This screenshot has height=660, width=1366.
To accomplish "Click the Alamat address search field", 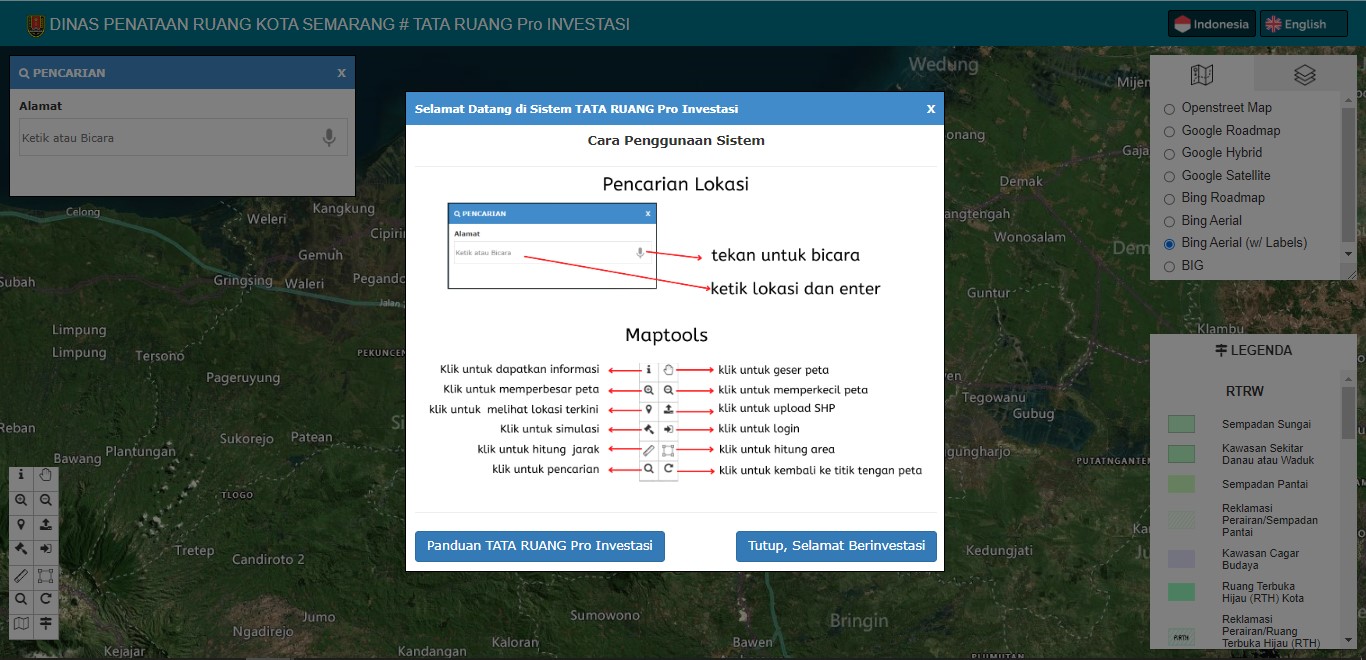I will pos(168,138).
